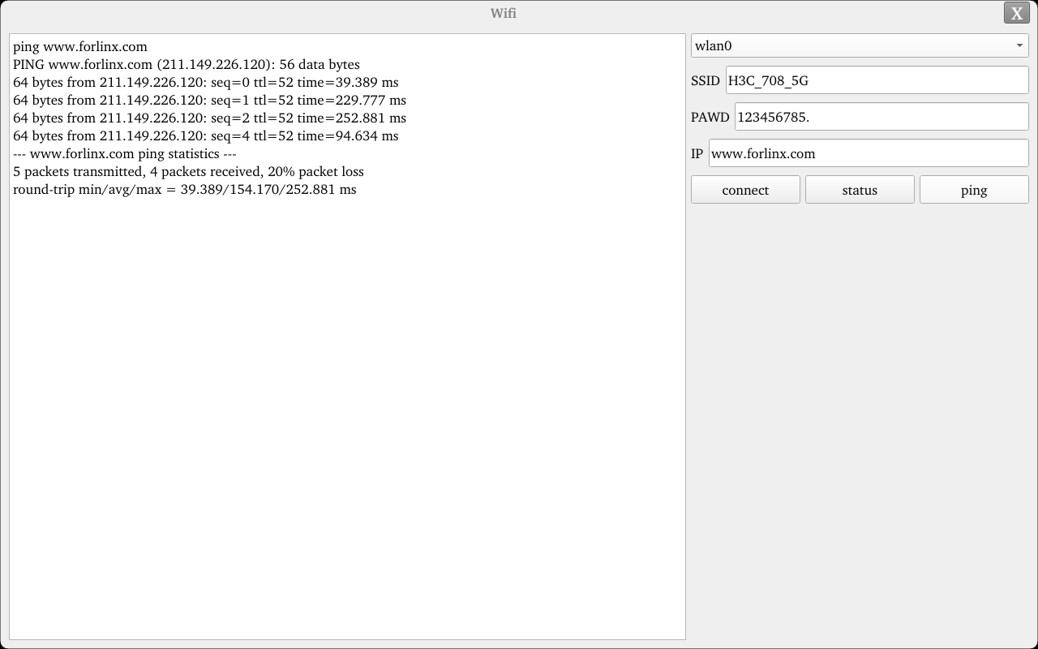Image resolution: width=1038 pixels, height=649 pixels.
Task: Select the seq=0 ping reply line
Action: (205, 83)
